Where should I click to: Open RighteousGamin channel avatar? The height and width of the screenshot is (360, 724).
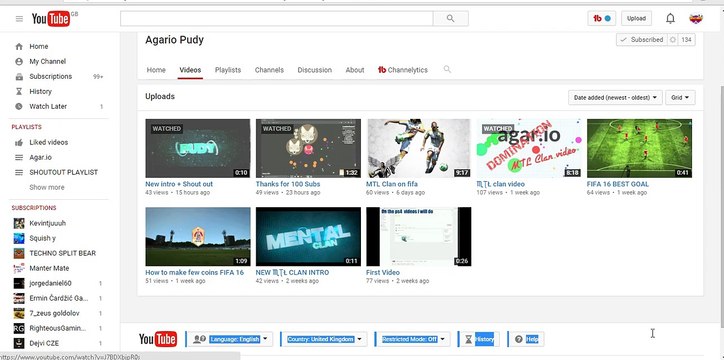click(x=19, y=328)
